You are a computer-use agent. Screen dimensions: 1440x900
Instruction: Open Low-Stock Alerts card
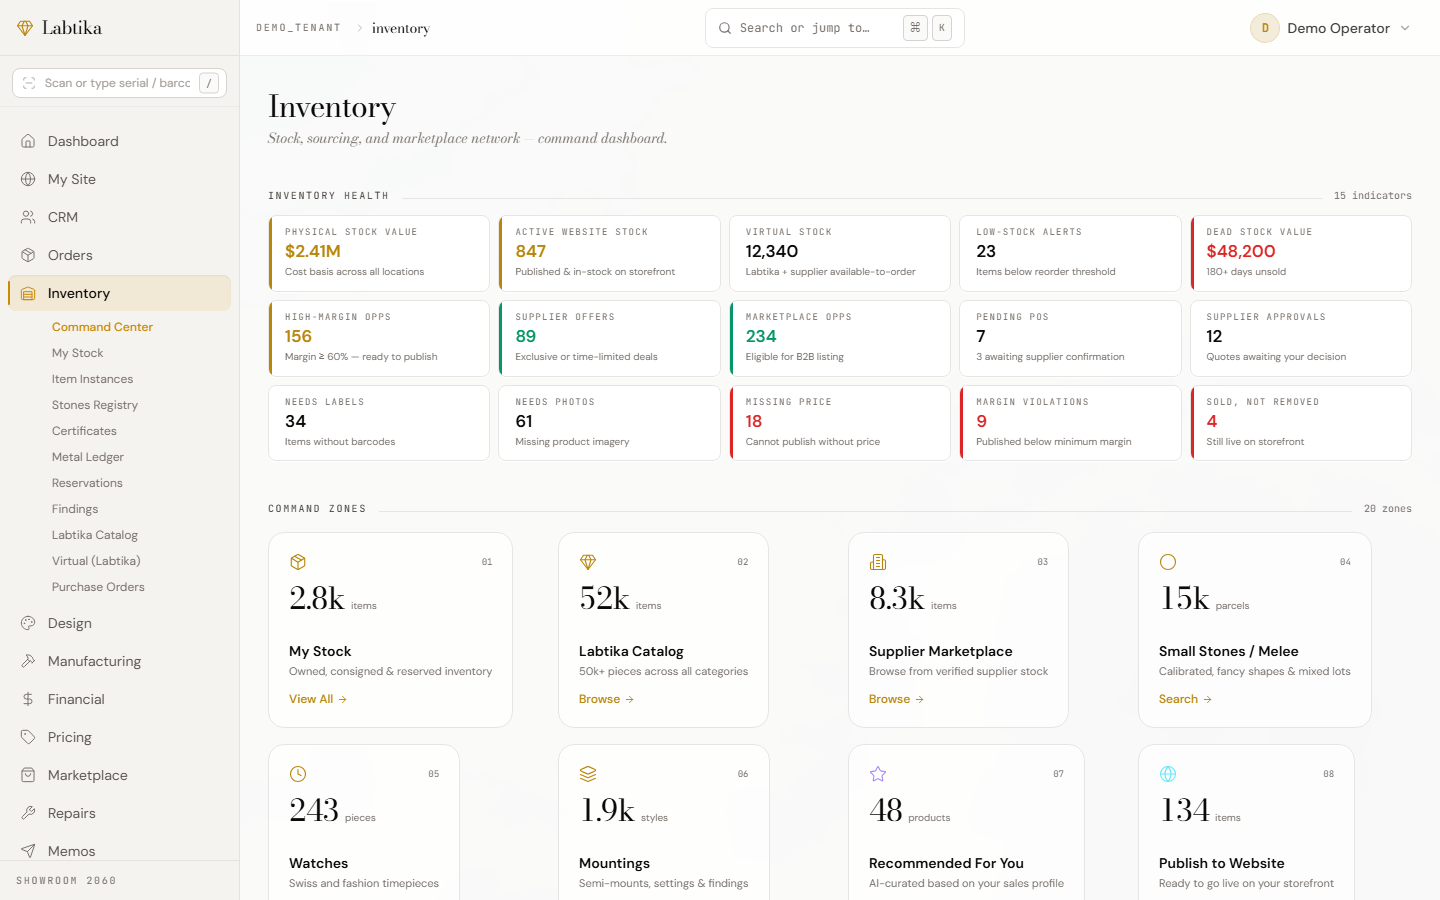1070,253
